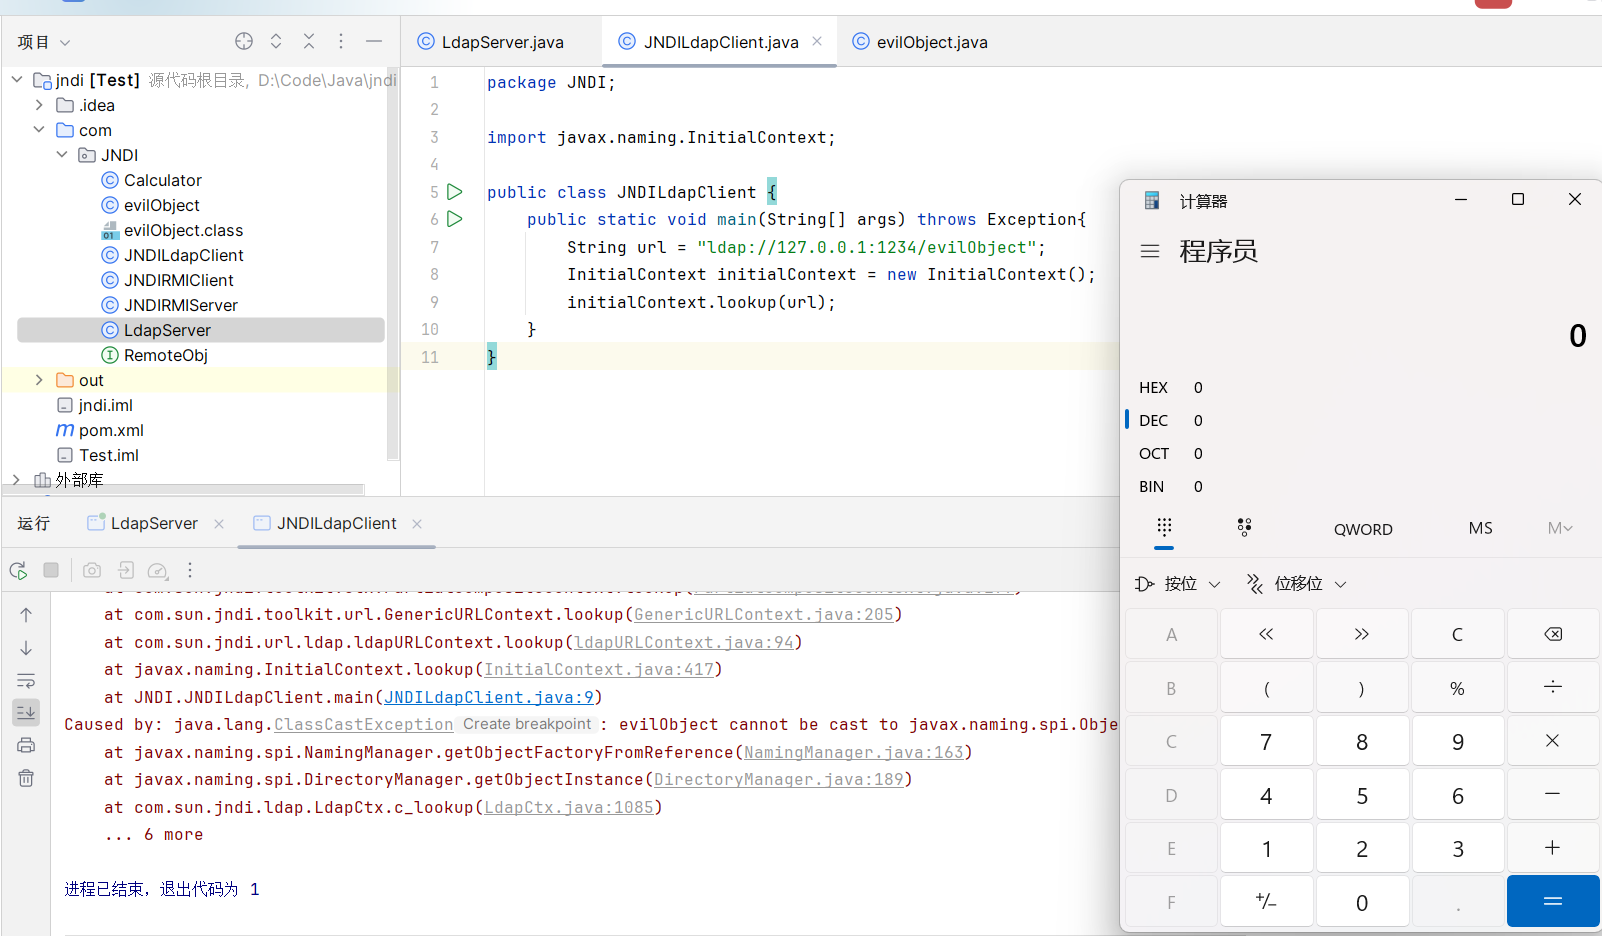The image size is (1602, 936).
Task: Click the plus operator in calculator
Action: 1553,848
